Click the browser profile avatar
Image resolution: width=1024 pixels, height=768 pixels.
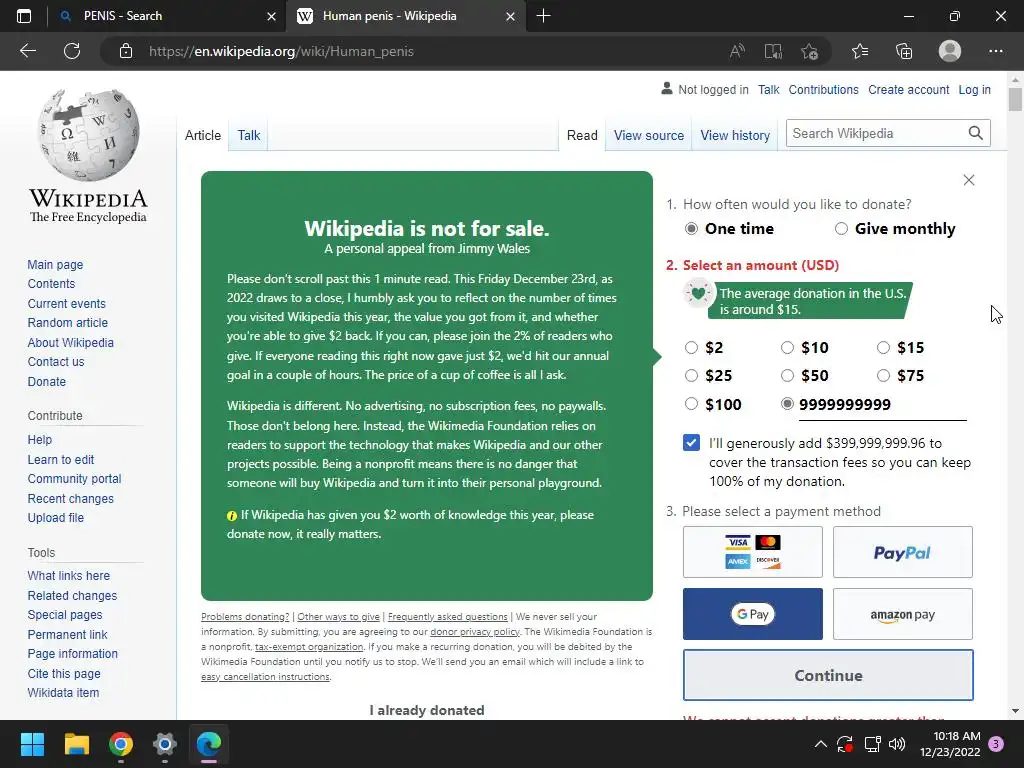pyautogui.click(x=950, y=51)
